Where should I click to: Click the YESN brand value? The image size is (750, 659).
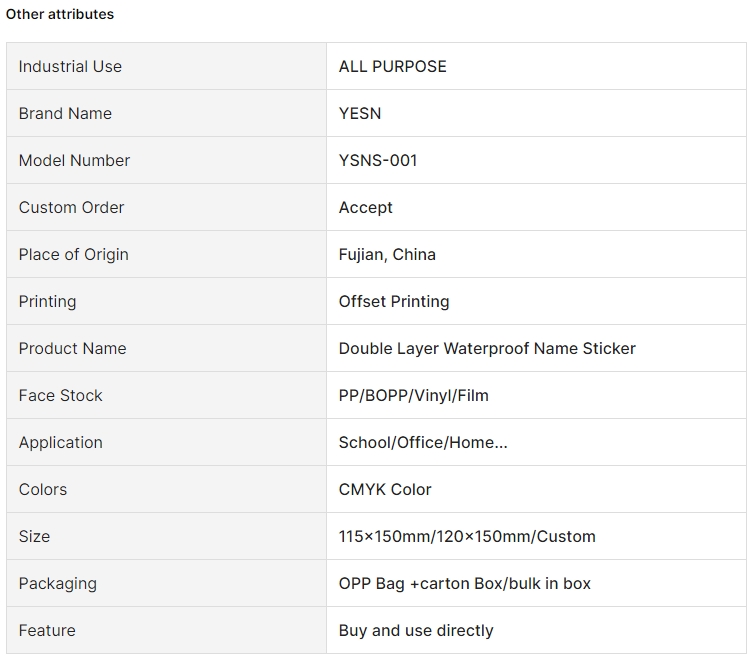(360, 113)
